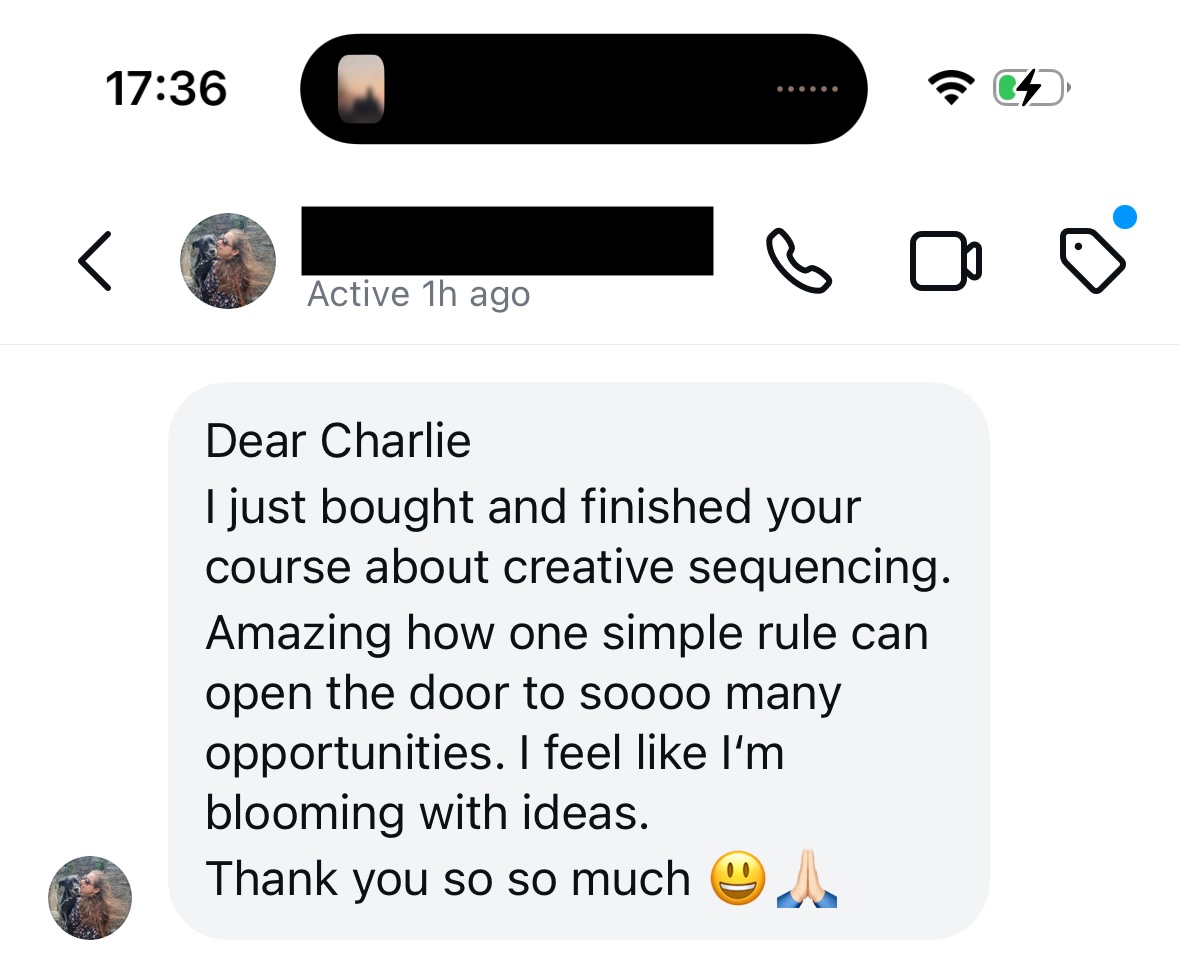Tap the Wi-Fi status icon

point(952,90)
